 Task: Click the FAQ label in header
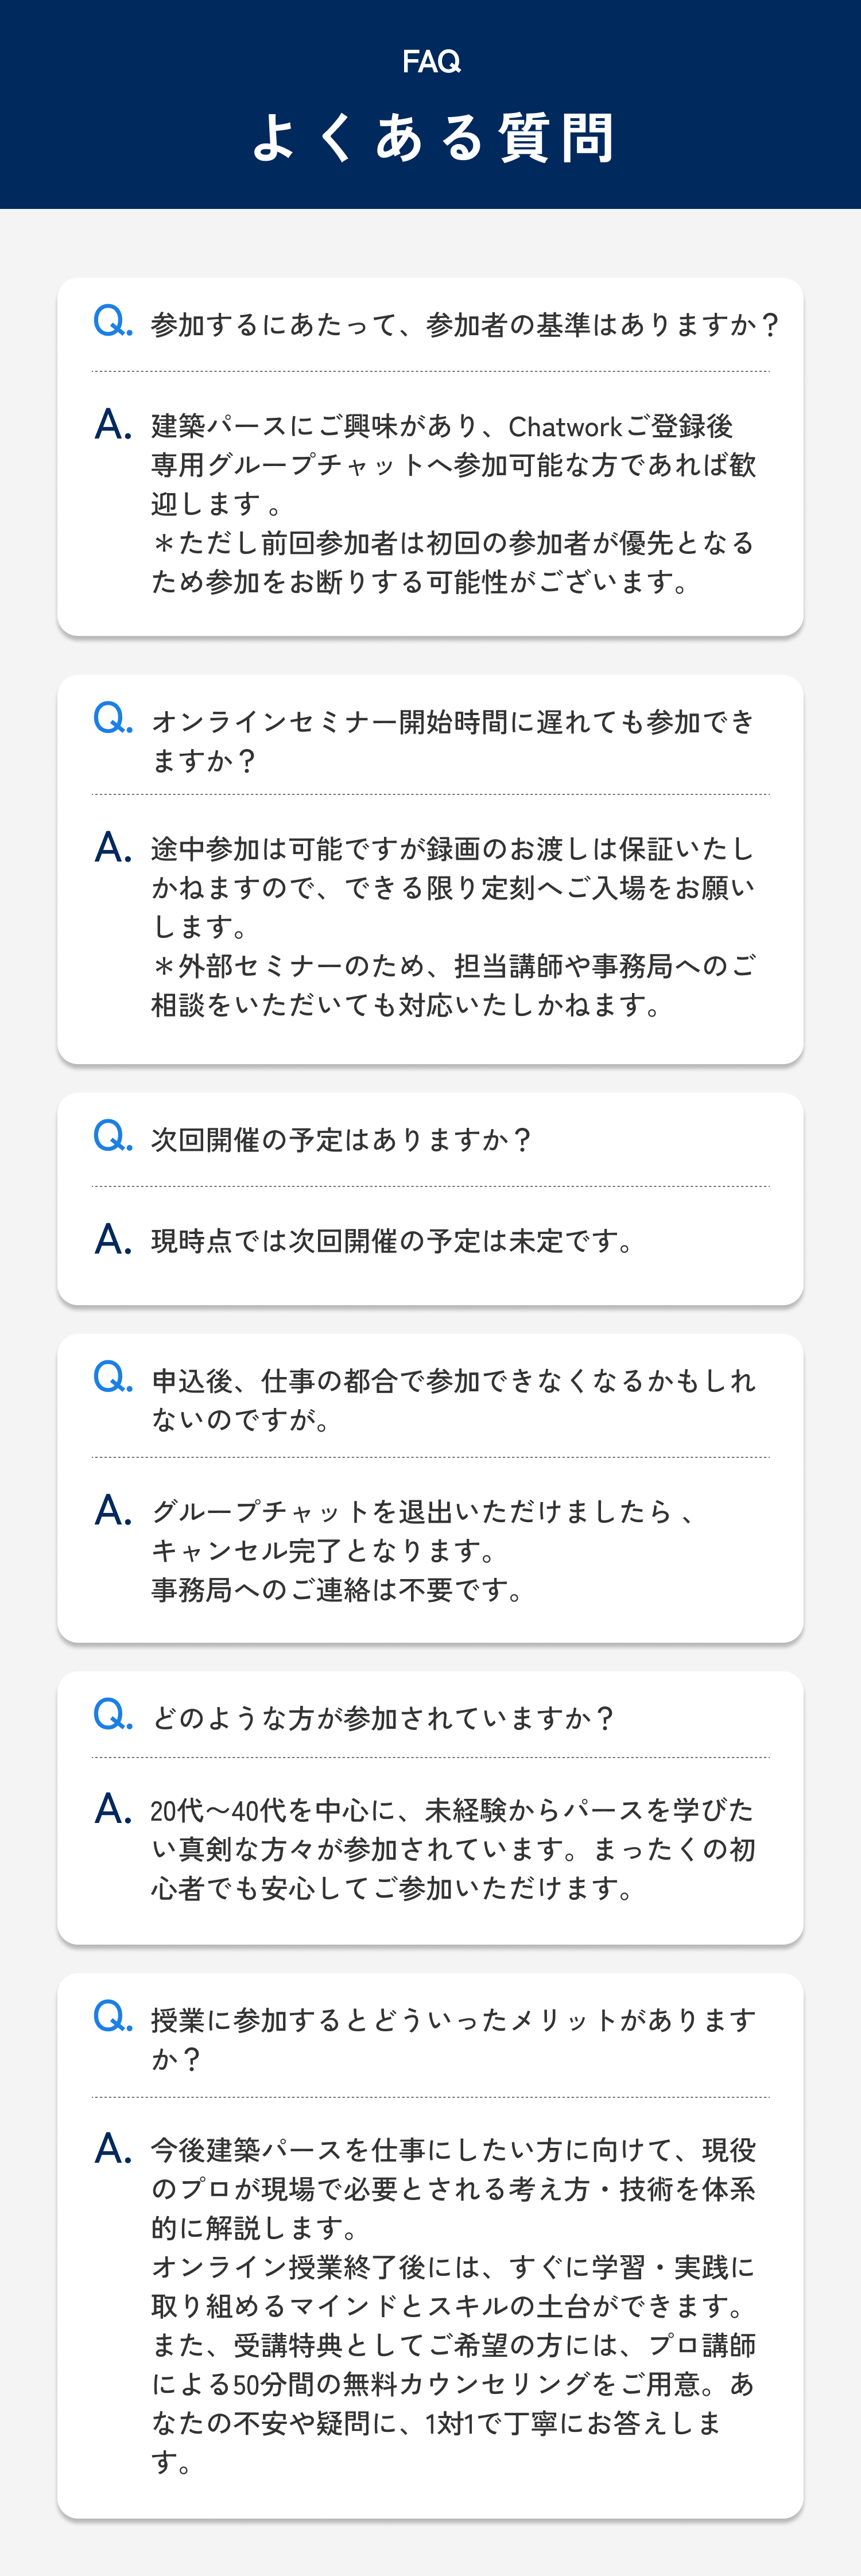click(431, 62)
